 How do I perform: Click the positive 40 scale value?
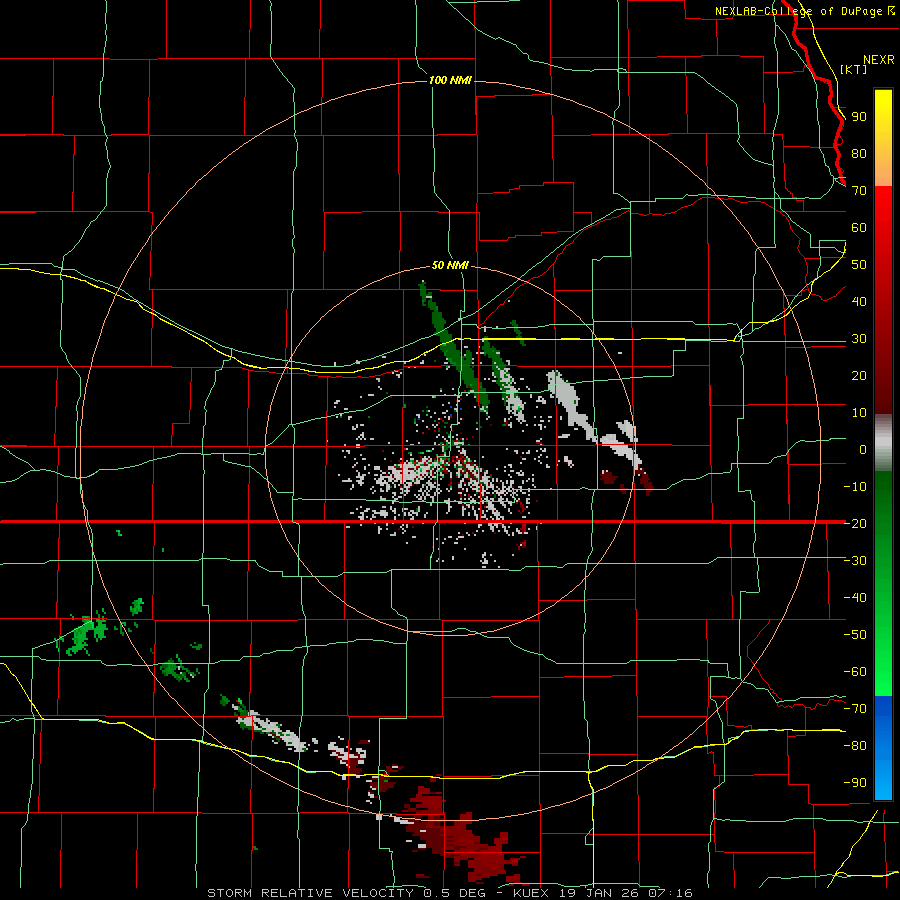(x=859, y=302)
